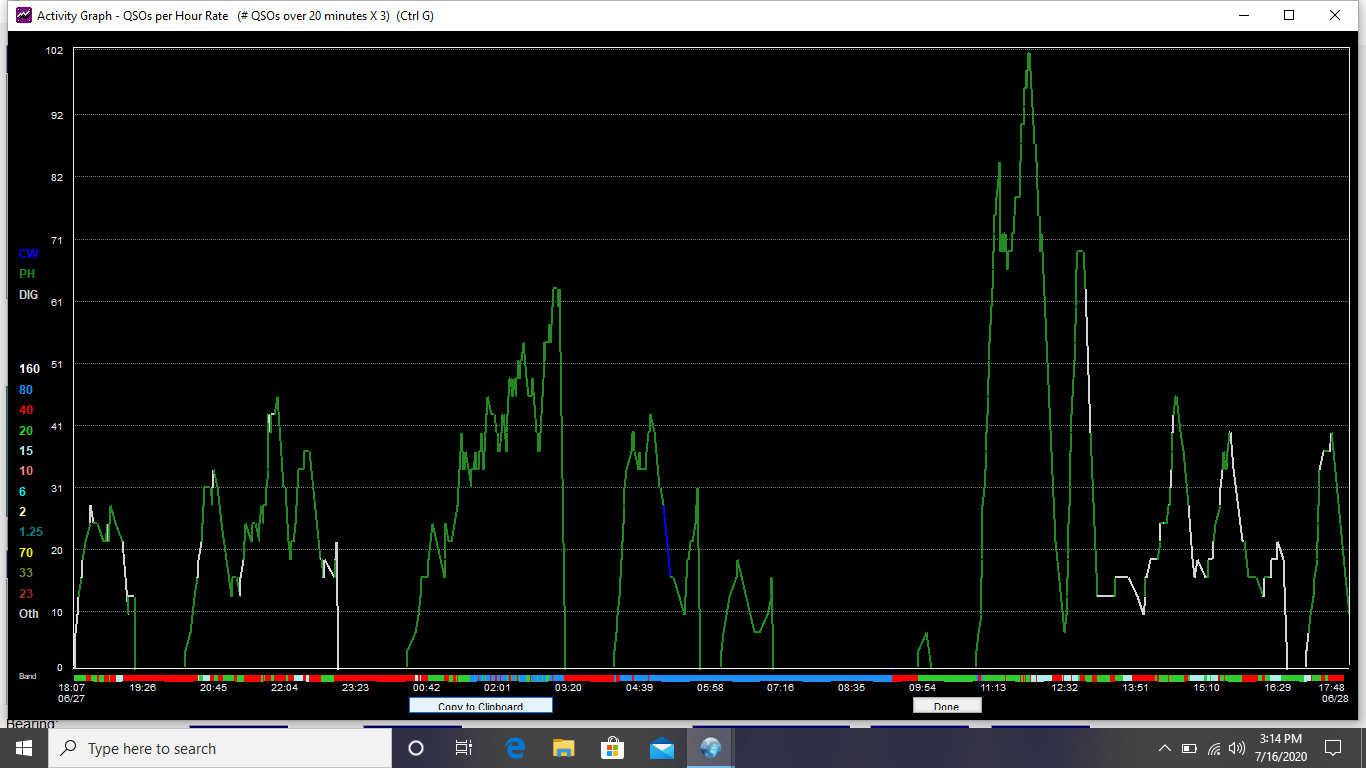Viewport: 1366px width, 768px height.
Task: Click the 15:10 time axis label
Action: point(1206,688)
